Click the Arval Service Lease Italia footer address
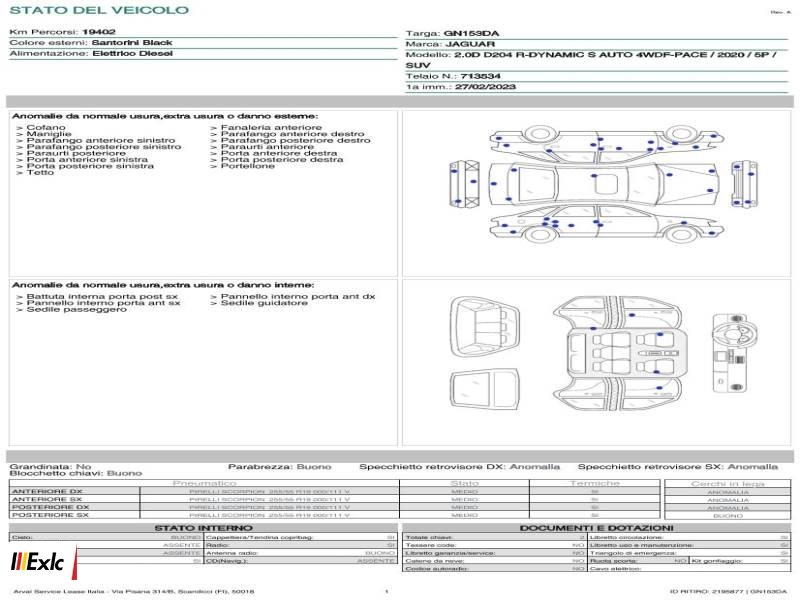The image size is (800, 600). click(x=134, y=592)
